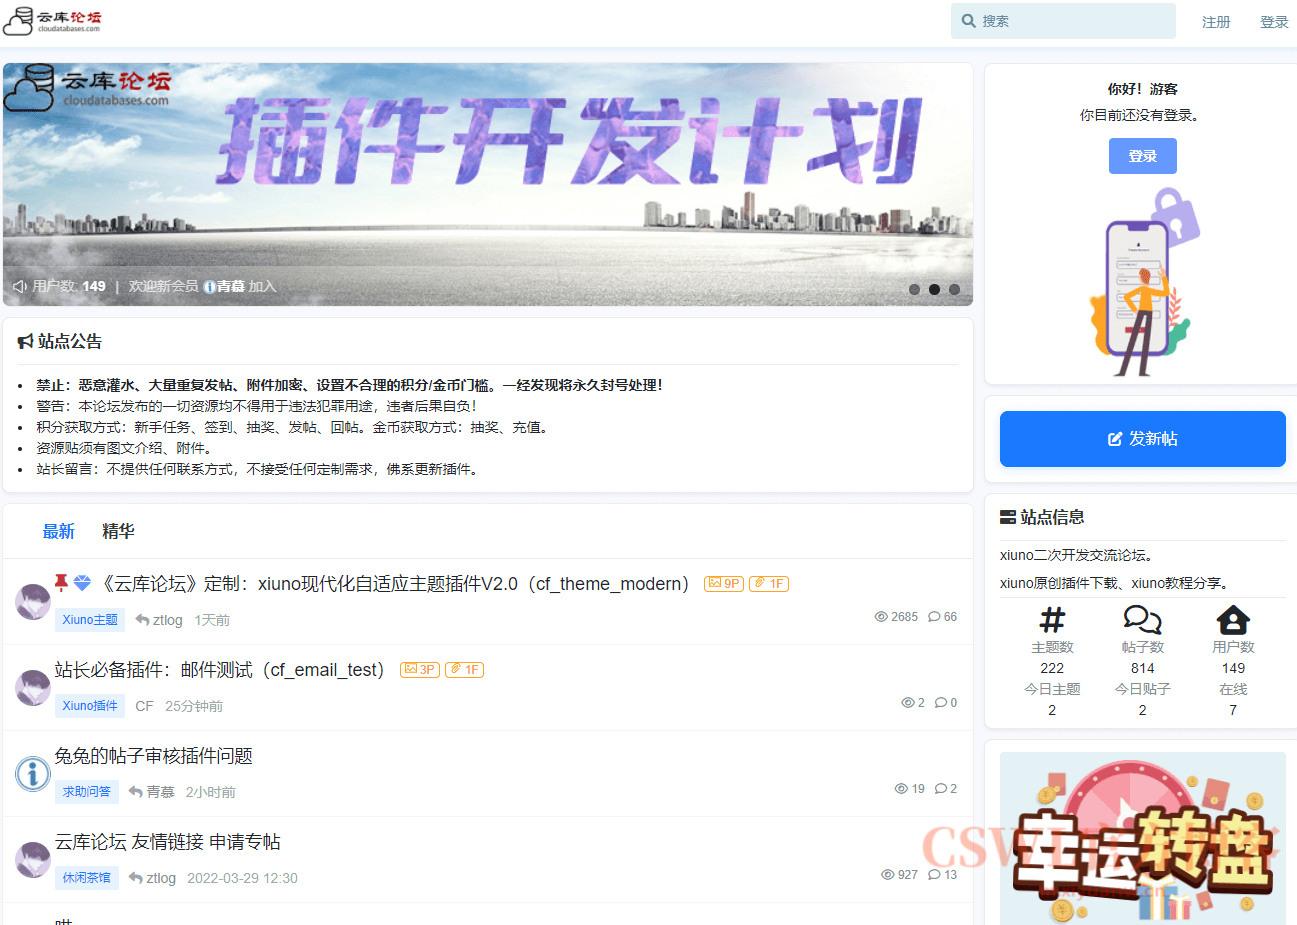Screen dimensions: 1297x925
Task: Select the second carousel indicator dot
Action: pyautogui.click(x=934, y=289)
